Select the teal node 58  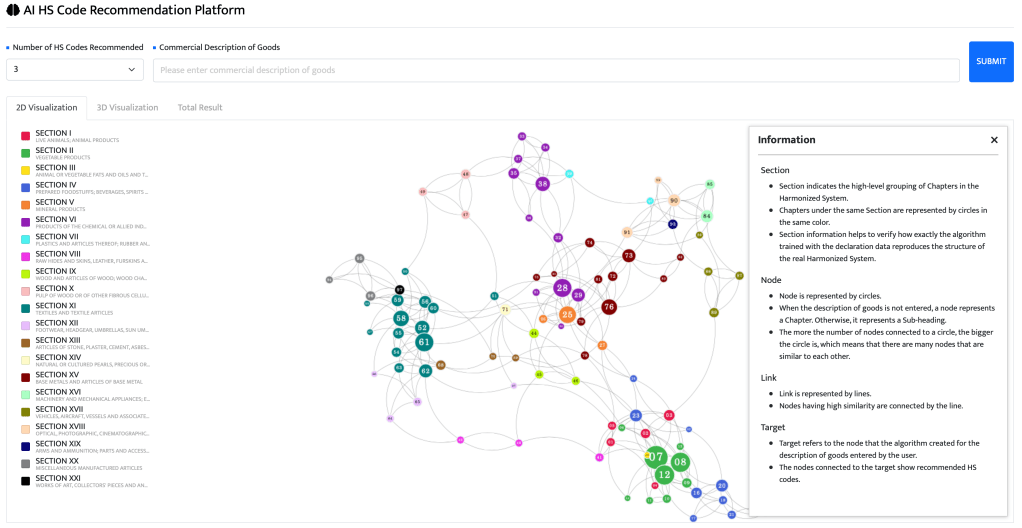tap(400, 318)
